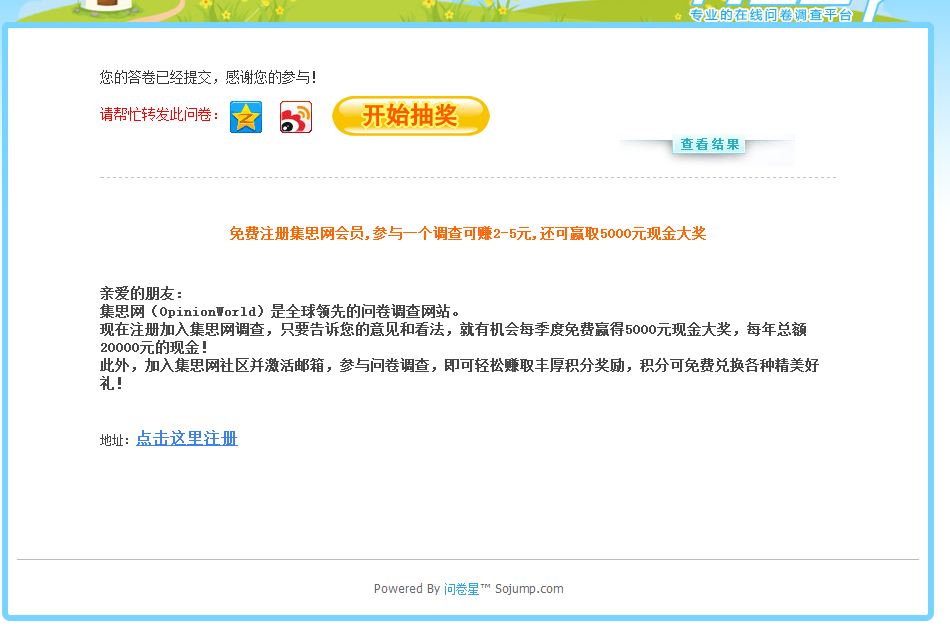Click the Sojump.com footer text
The image size is (950, 637).
(x=529, y=589)
